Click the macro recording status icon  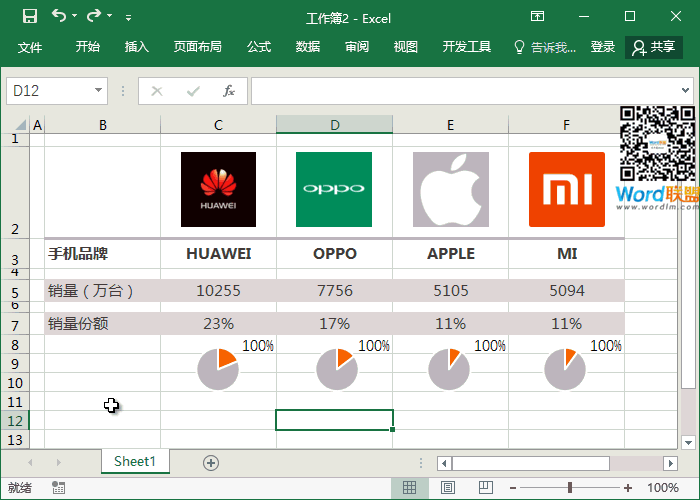point(58,488)
